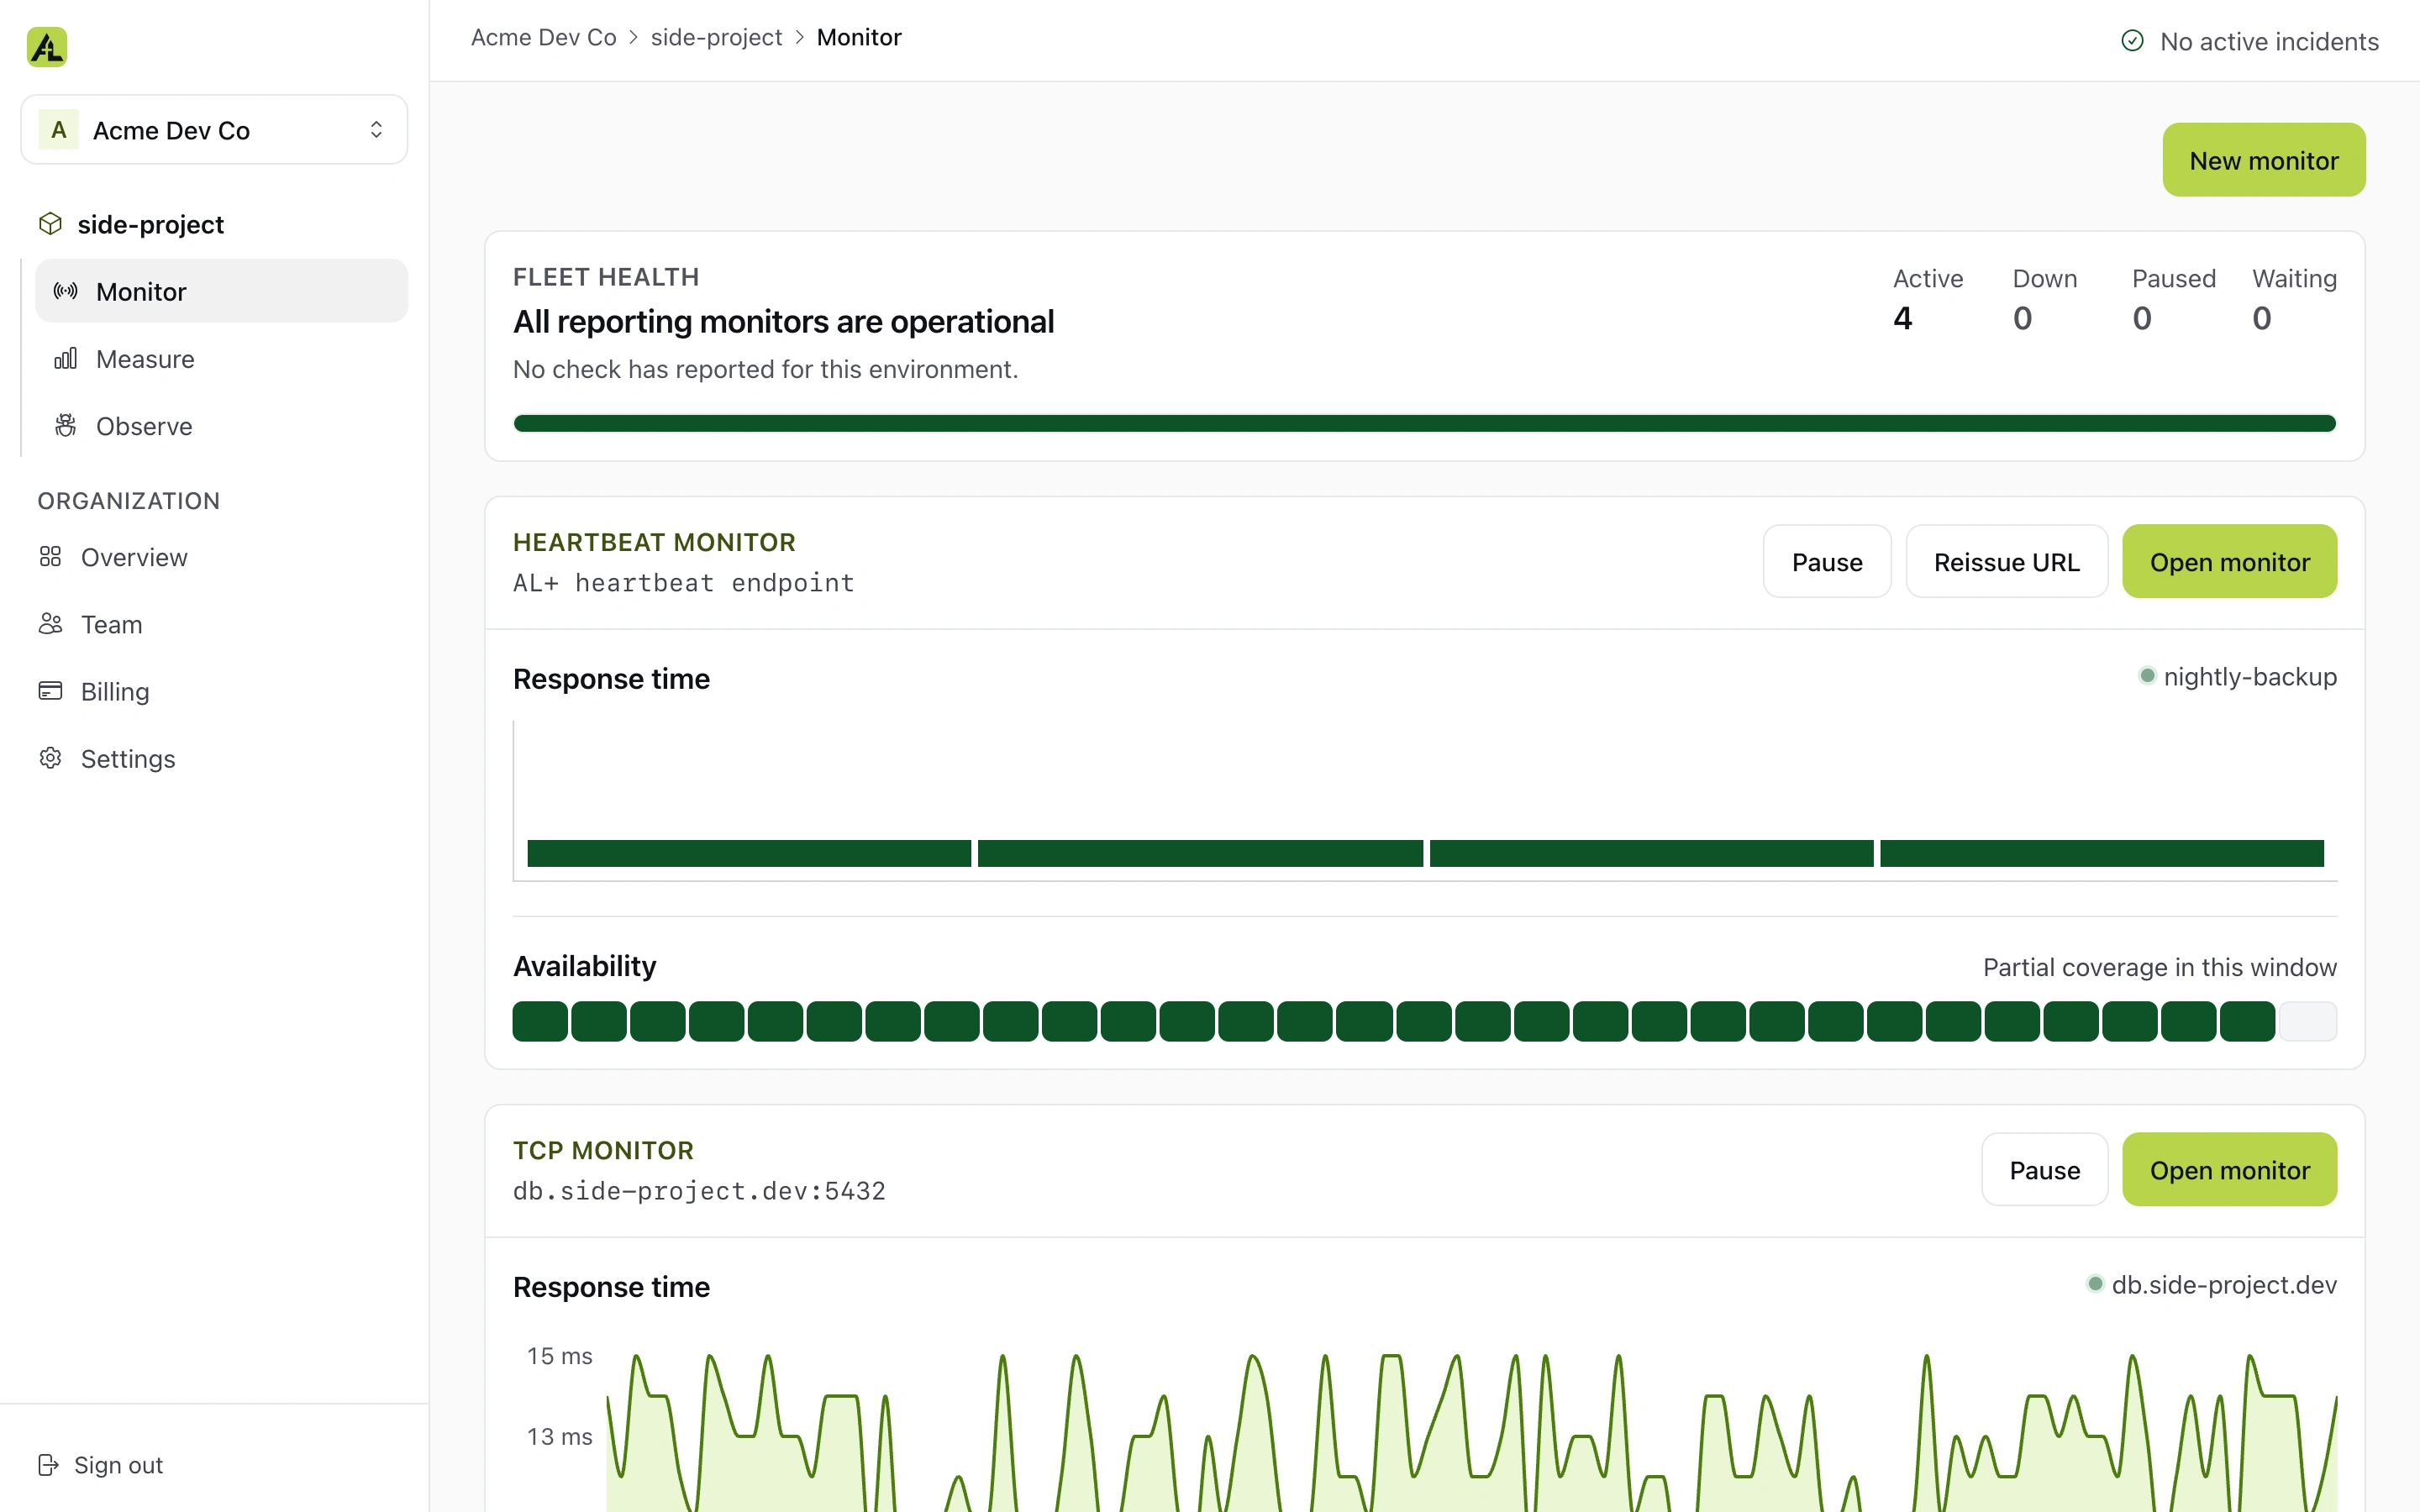Click first heartbeat response time bar

[749, 853]
